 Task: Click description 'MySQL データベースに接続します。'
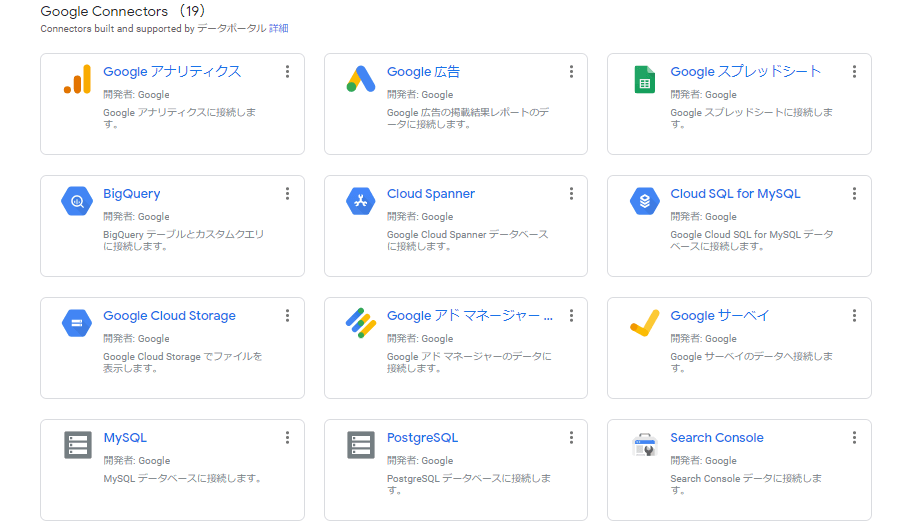[183, 478]
